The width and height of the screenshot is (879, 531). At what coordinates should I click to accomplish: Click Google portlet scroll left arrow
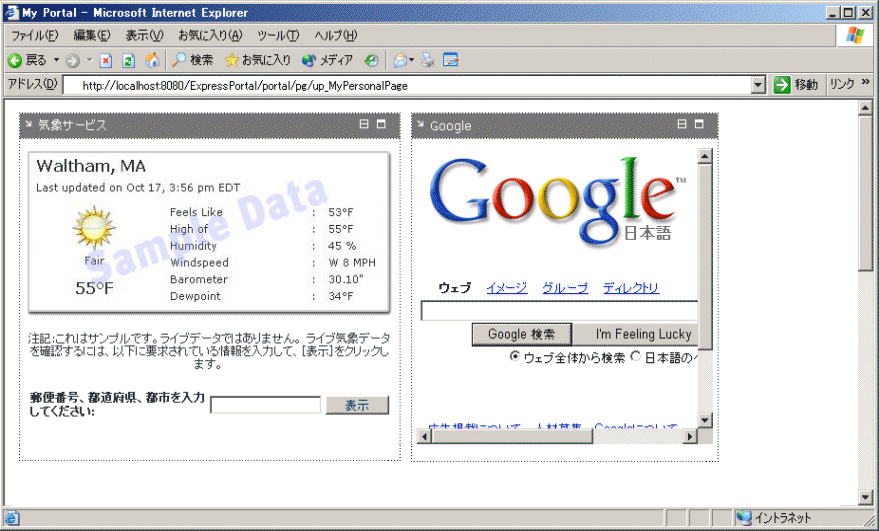tap(426, 436)
